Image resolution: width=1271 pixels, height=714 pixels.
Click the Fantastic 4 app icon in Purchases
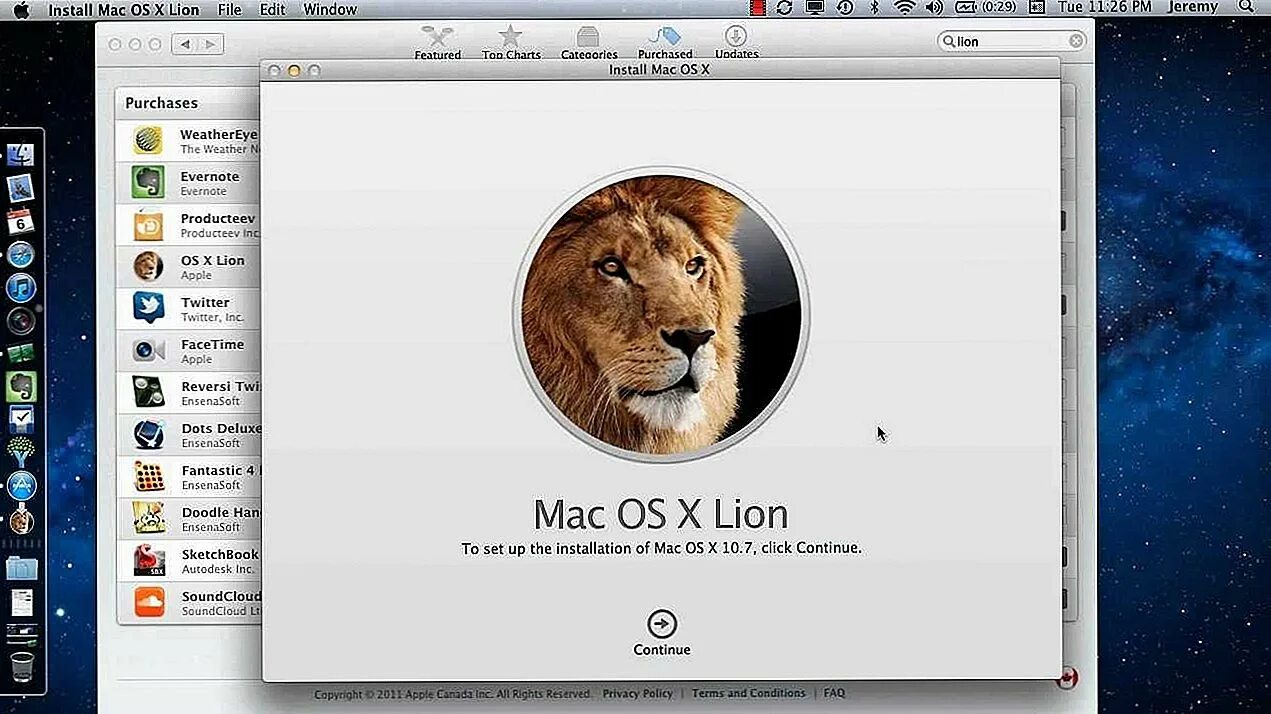pyautogui.click(x=148, y=476)
